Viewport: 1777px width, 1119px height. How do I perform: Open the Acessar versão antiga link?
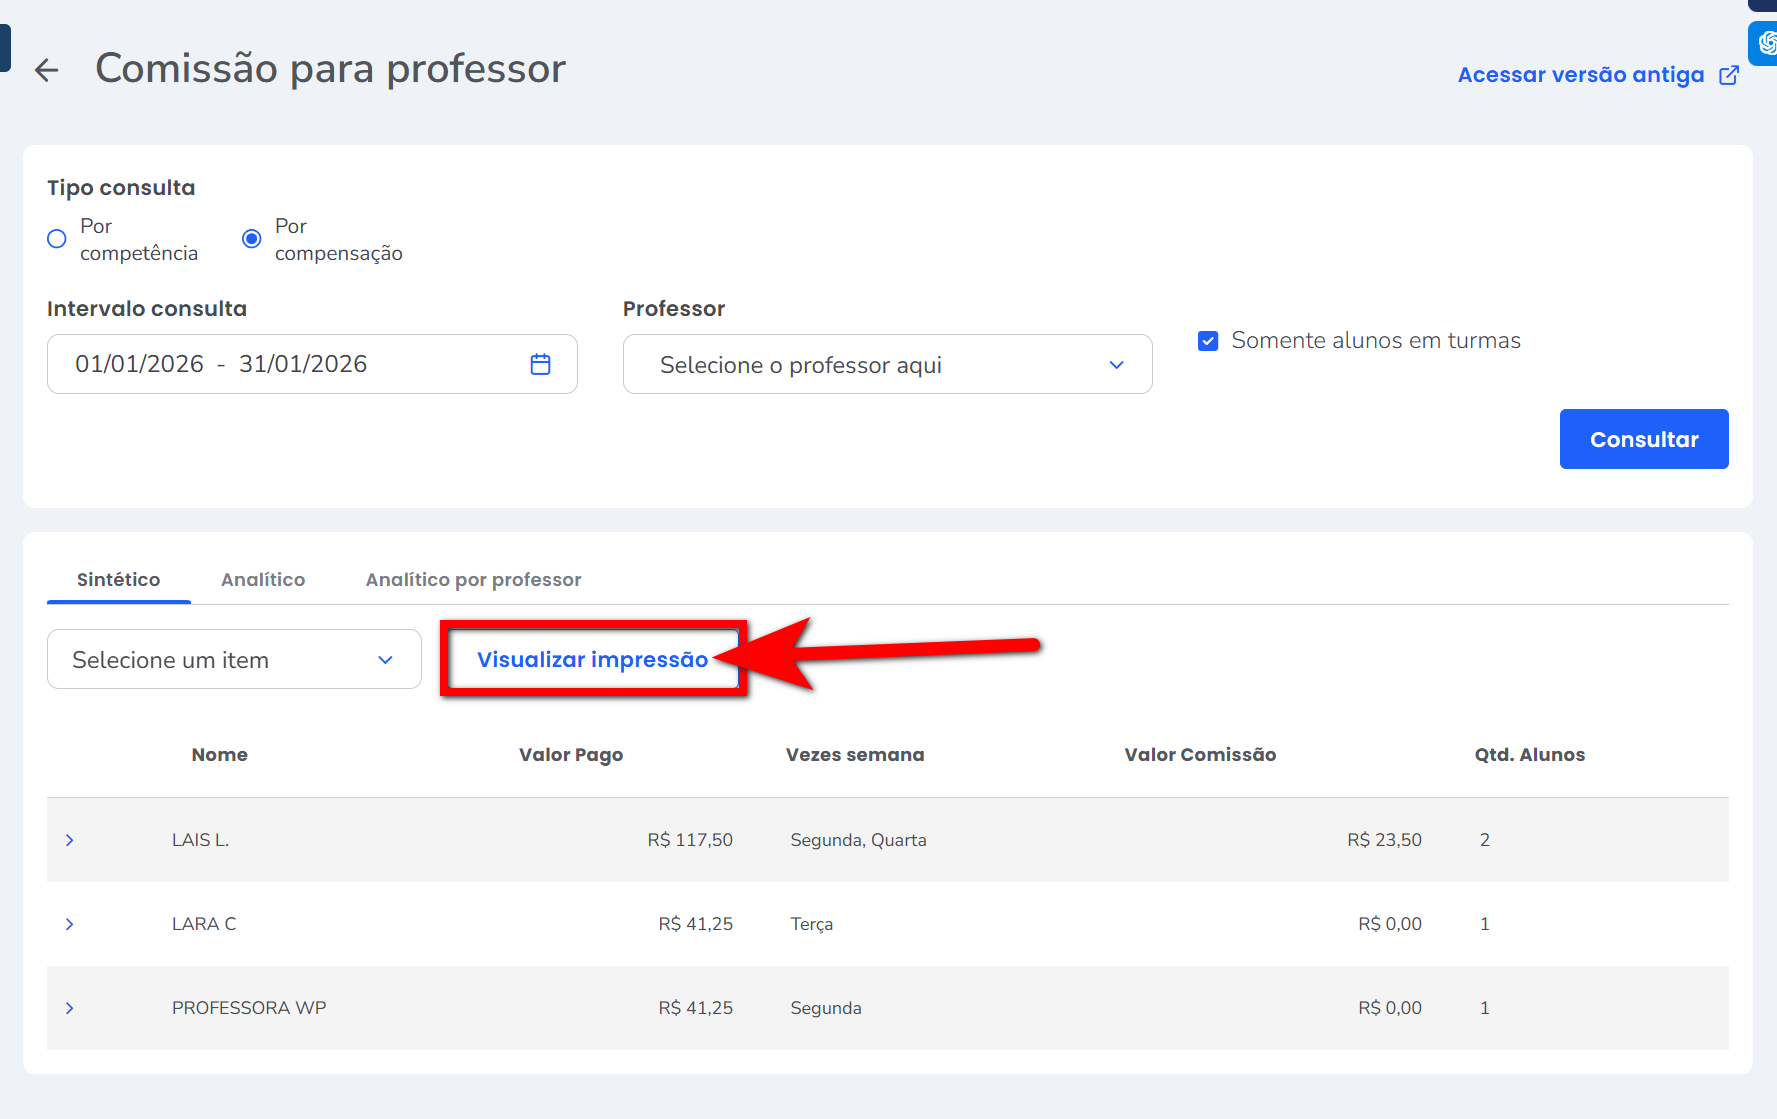click(1580, 75)
